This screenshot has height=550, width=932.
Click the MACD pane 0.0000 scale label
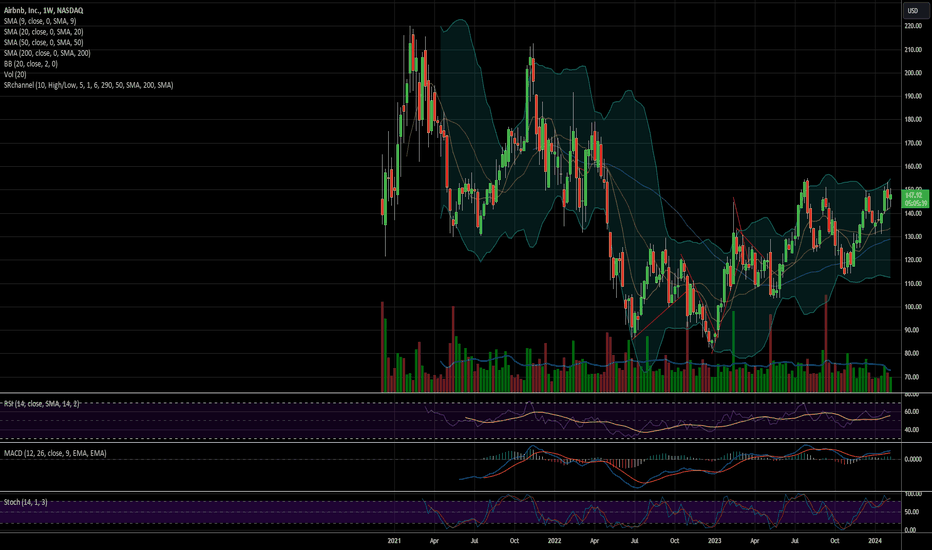point(913,460)
